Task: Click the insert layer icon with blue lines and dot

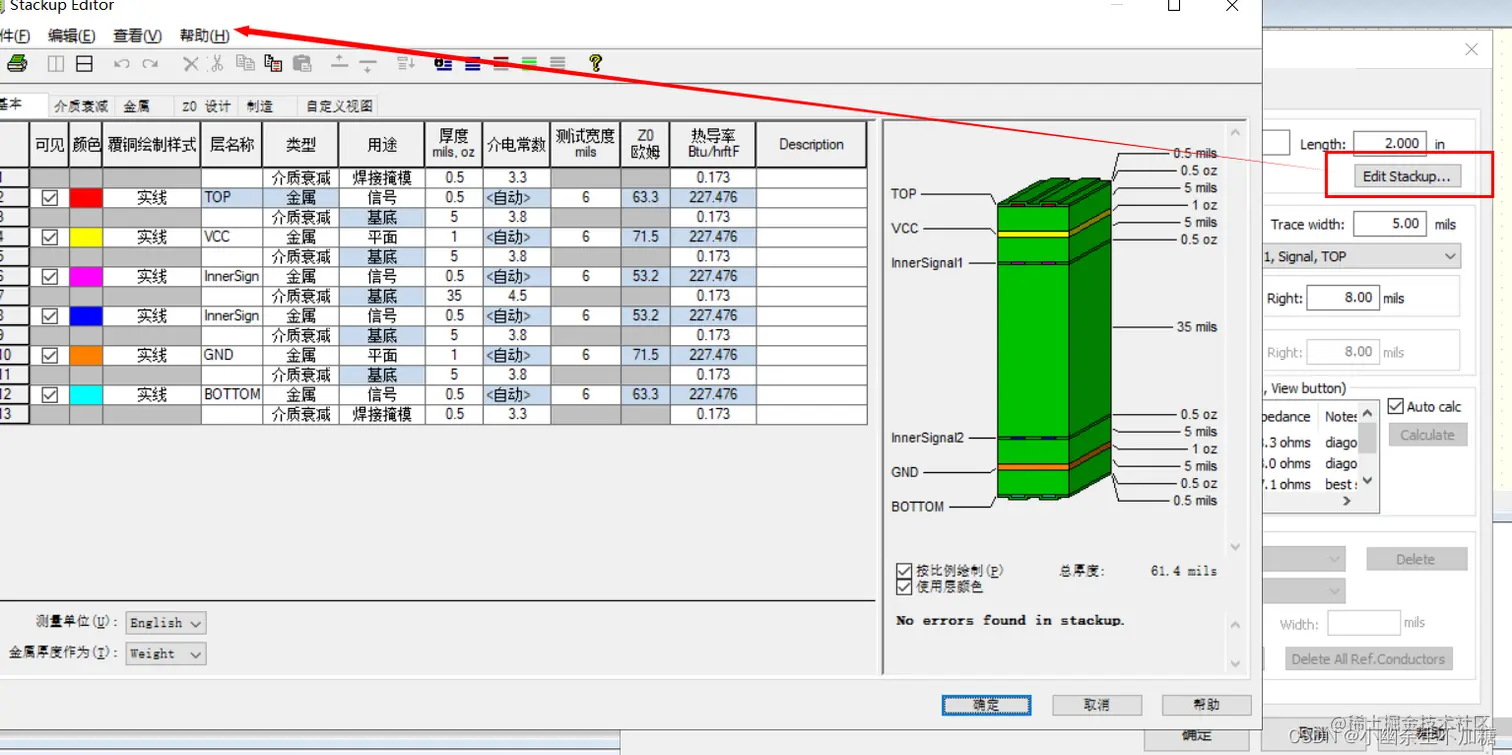Action: pos(443,63)
